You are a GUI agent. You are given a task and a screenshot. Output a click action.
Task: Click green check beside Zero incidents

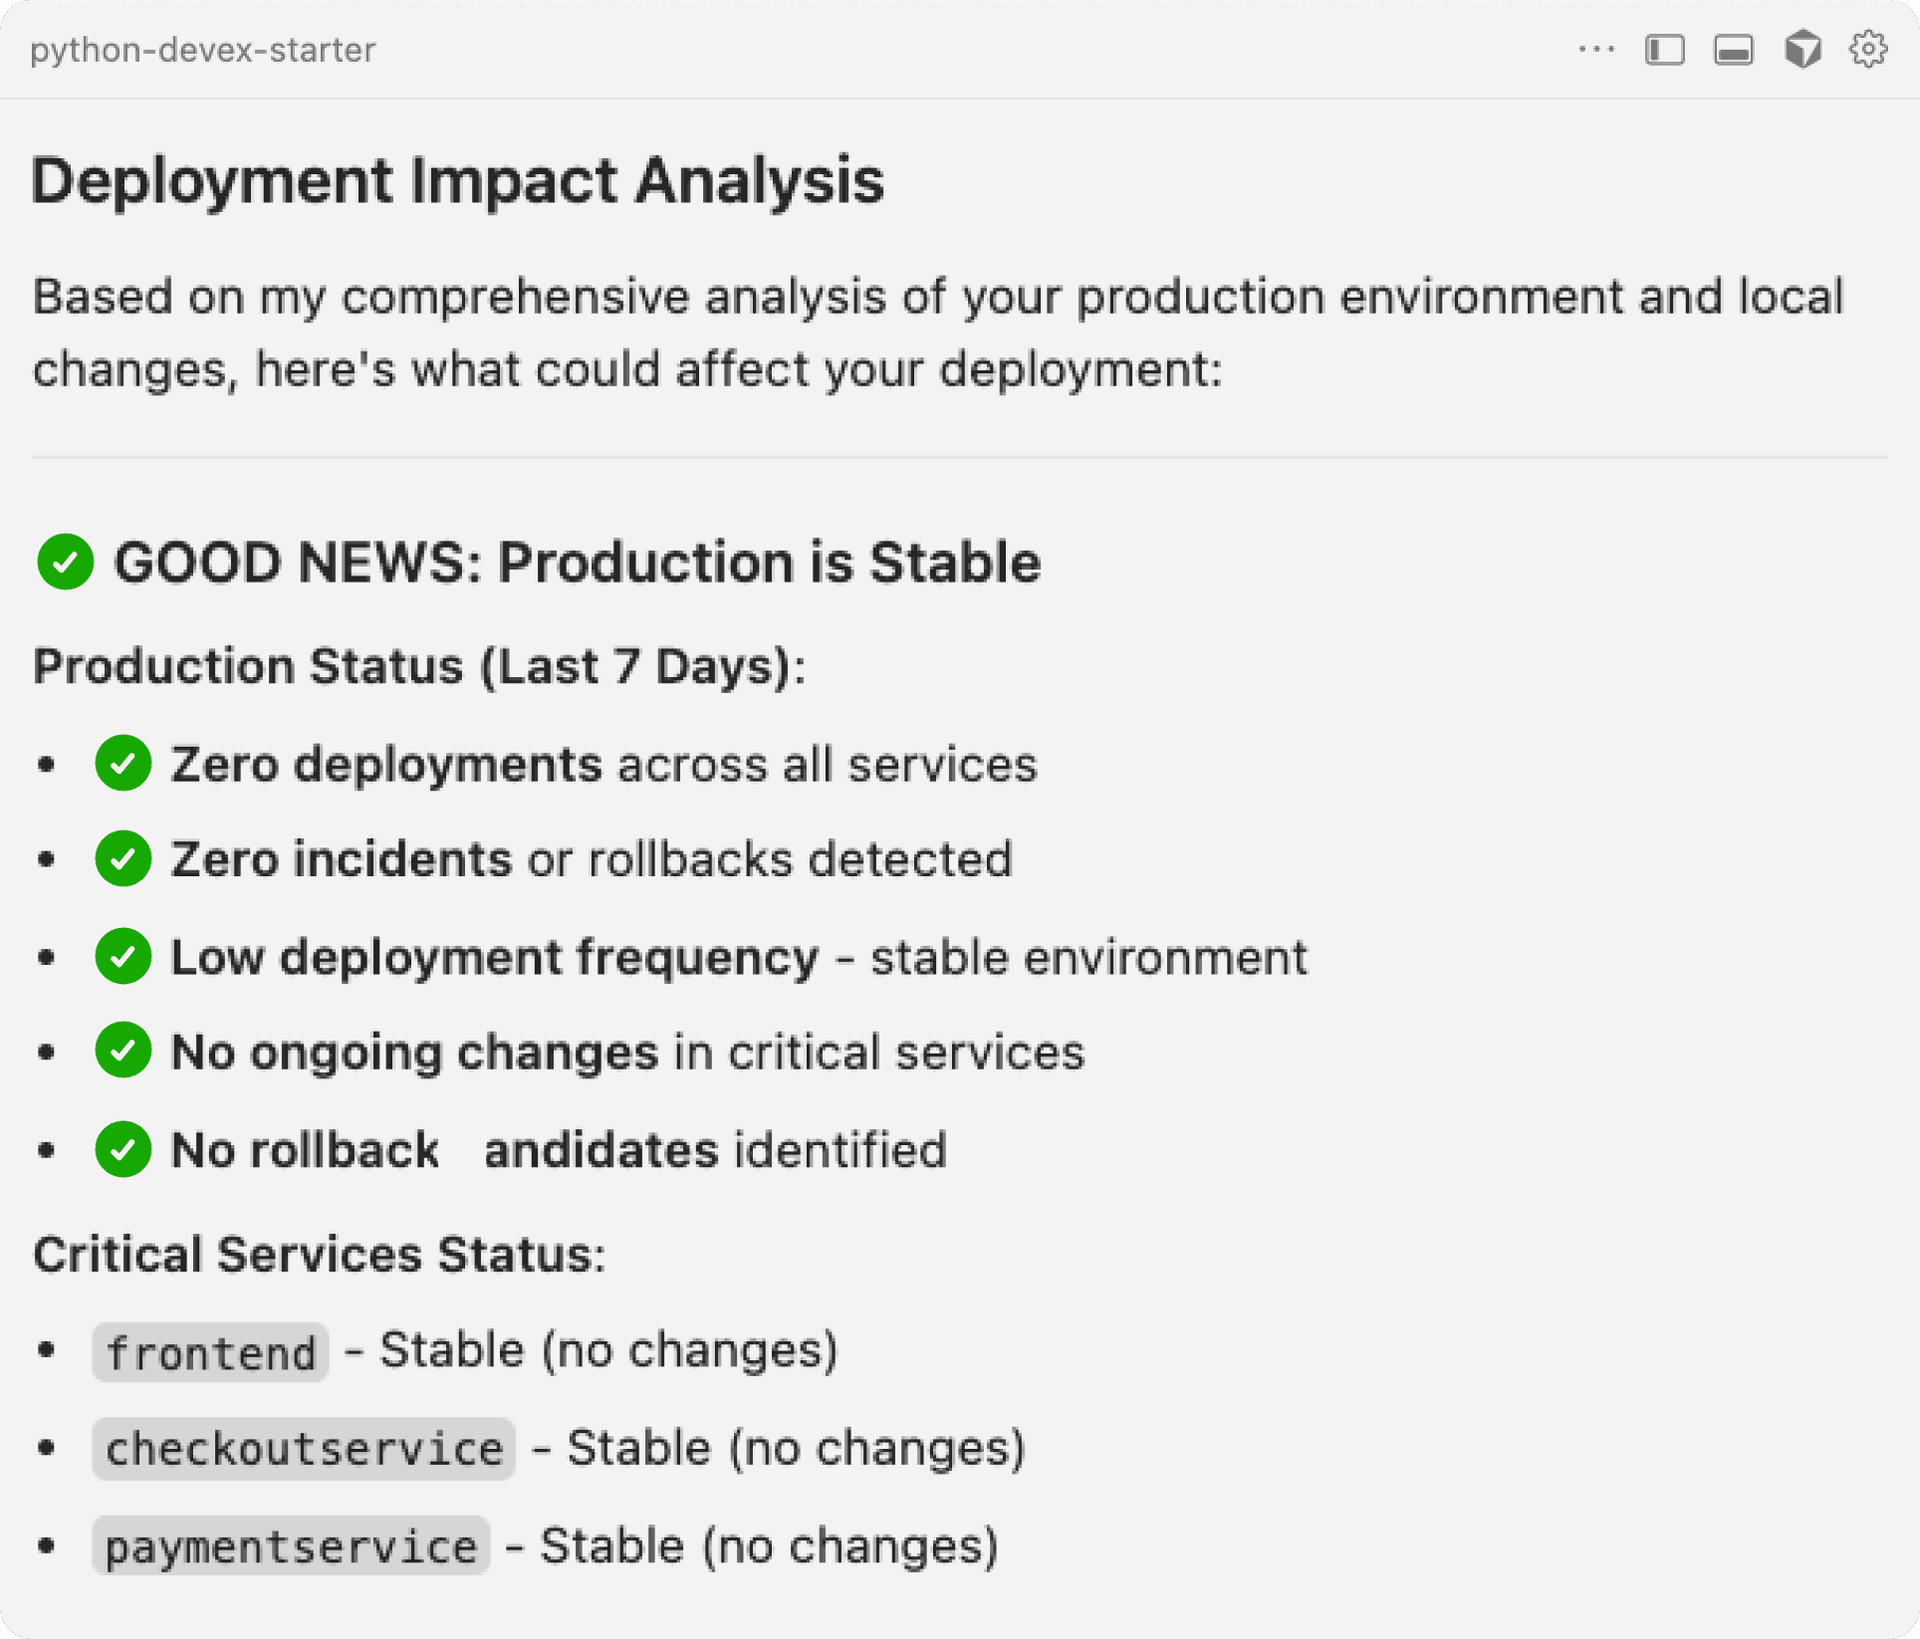[123, 858]
